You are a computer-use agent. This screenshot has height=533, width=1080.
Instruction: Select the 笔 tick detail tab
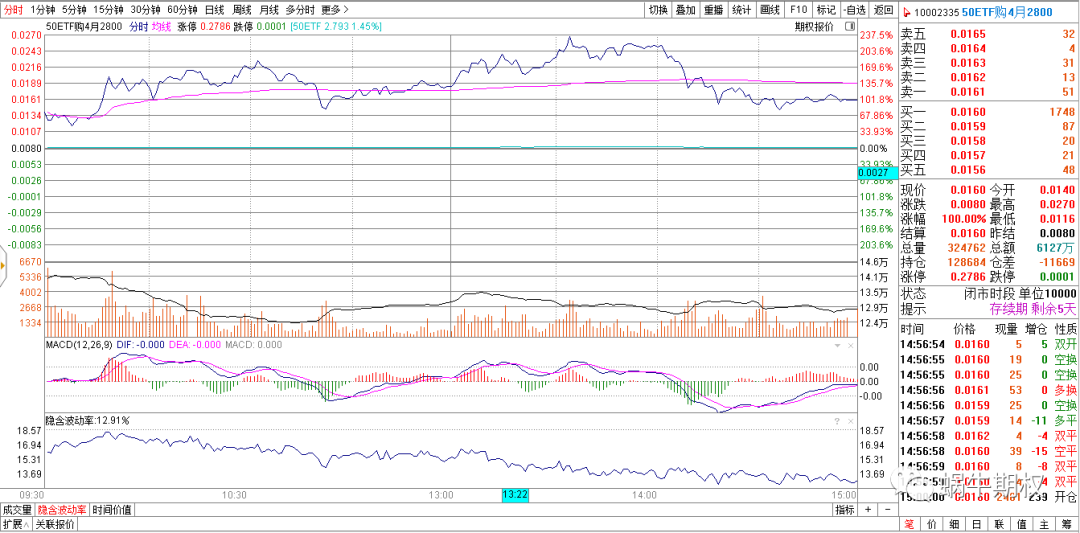coord(909,525)
